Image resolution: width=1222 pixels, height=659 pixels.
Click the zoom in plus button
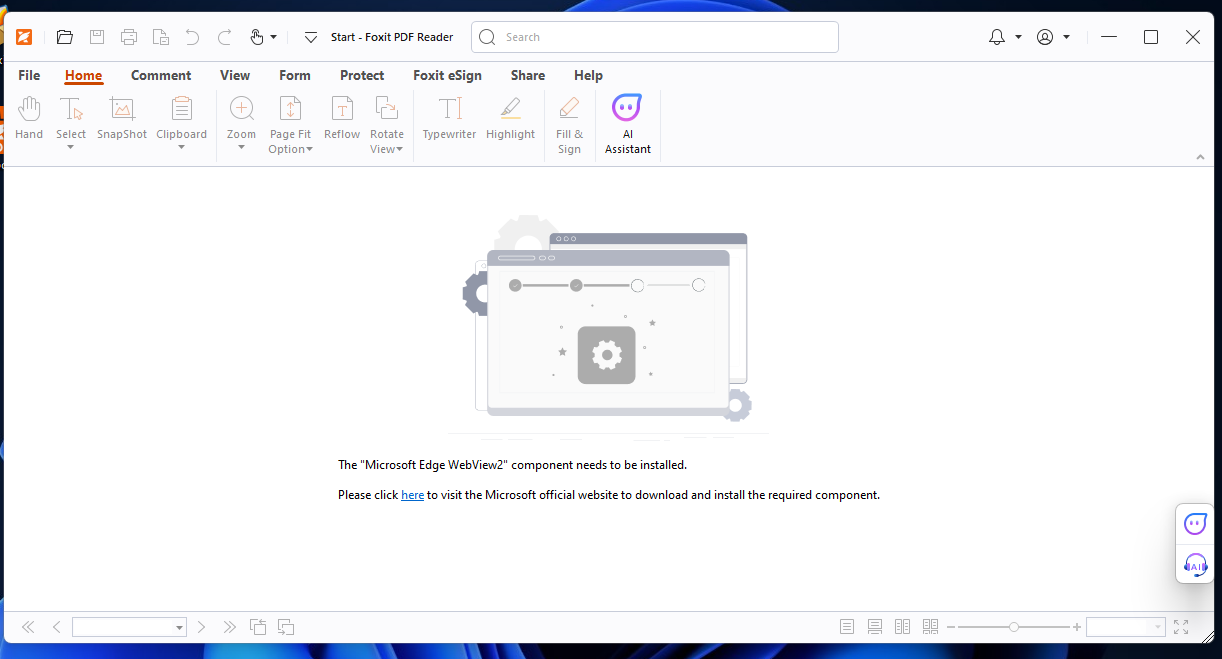click(1077, 627)
